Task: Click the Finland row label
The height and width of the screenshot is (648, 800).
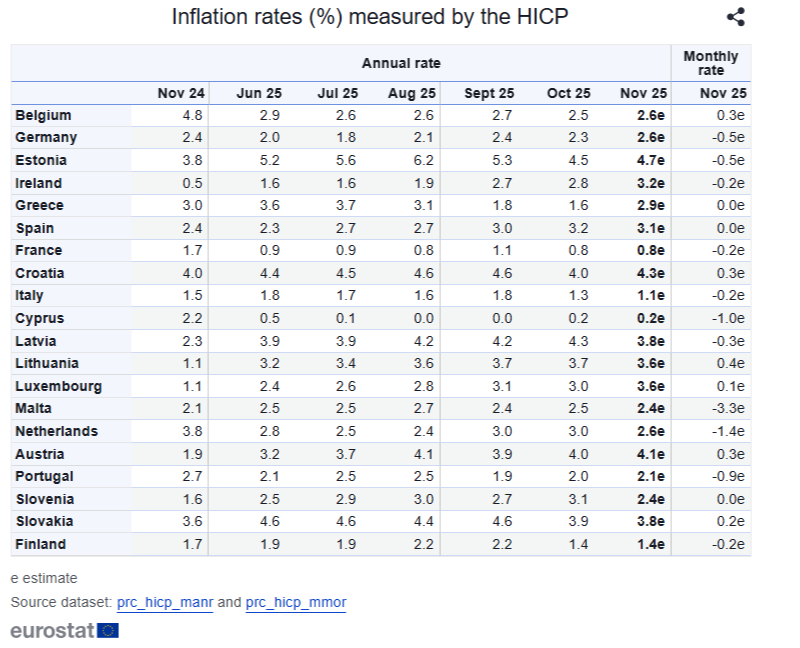Action: coord(40,544)
